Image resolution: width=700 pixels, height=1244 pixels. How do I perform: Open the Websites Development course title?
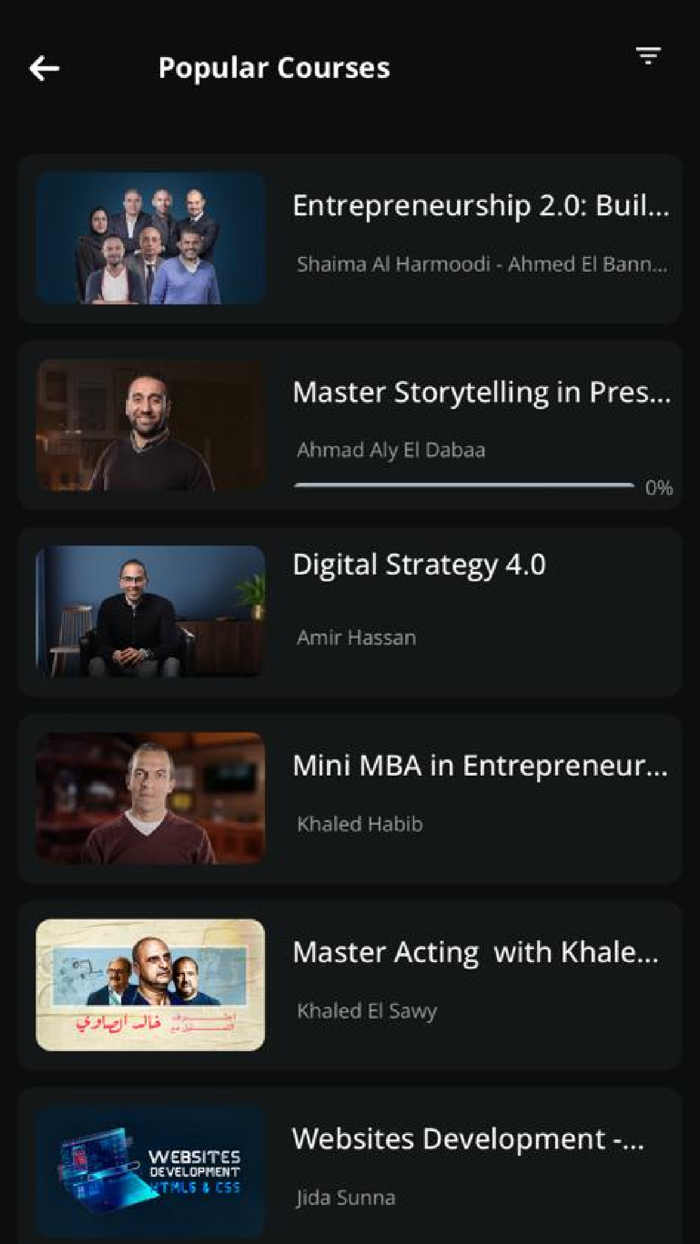click(468, 1139)
